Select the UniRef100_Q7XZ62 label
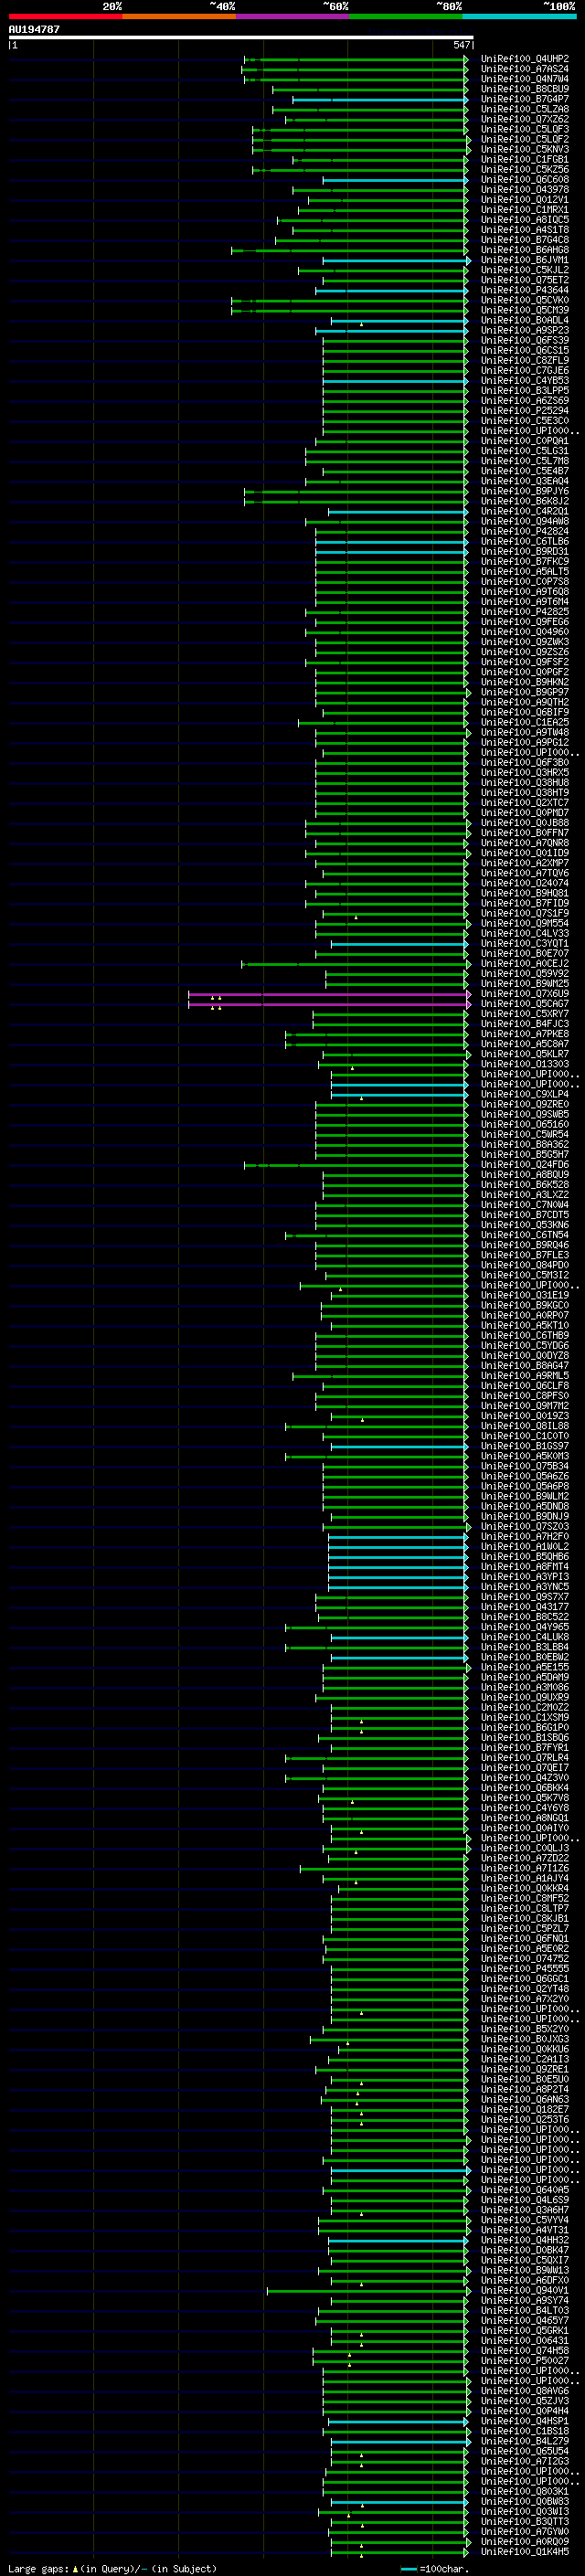Screen dimensions: 585x2576 pos(524,119)
